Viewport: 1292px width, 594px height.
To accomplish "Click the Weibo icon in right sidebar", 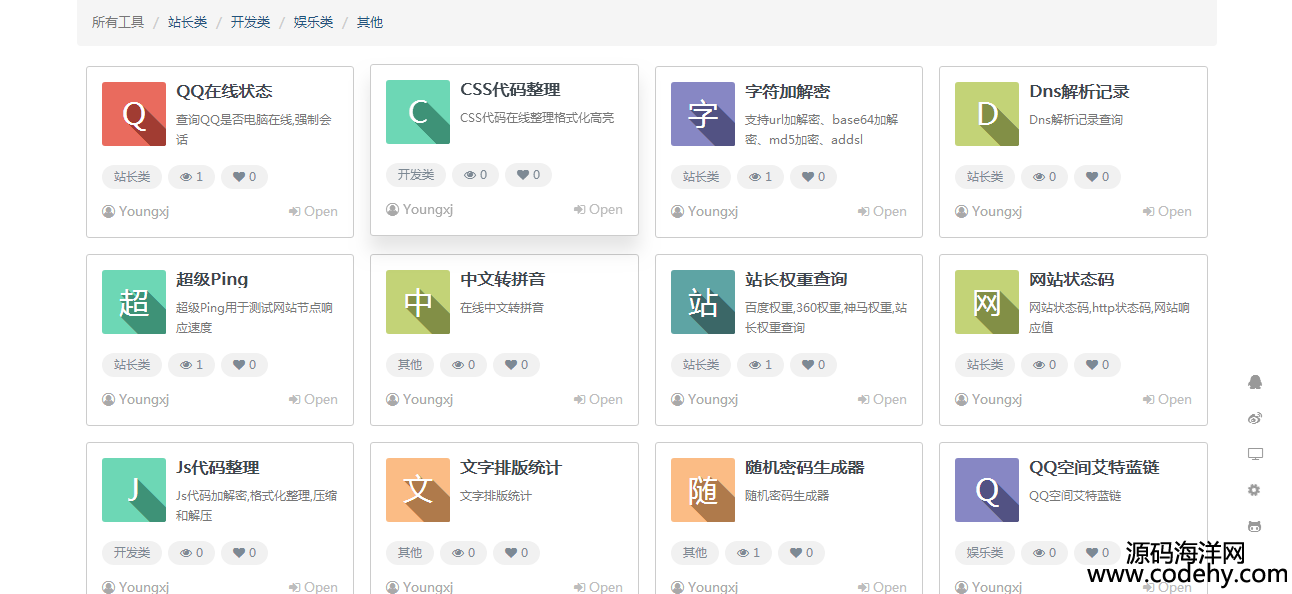I will point(1255,418).
